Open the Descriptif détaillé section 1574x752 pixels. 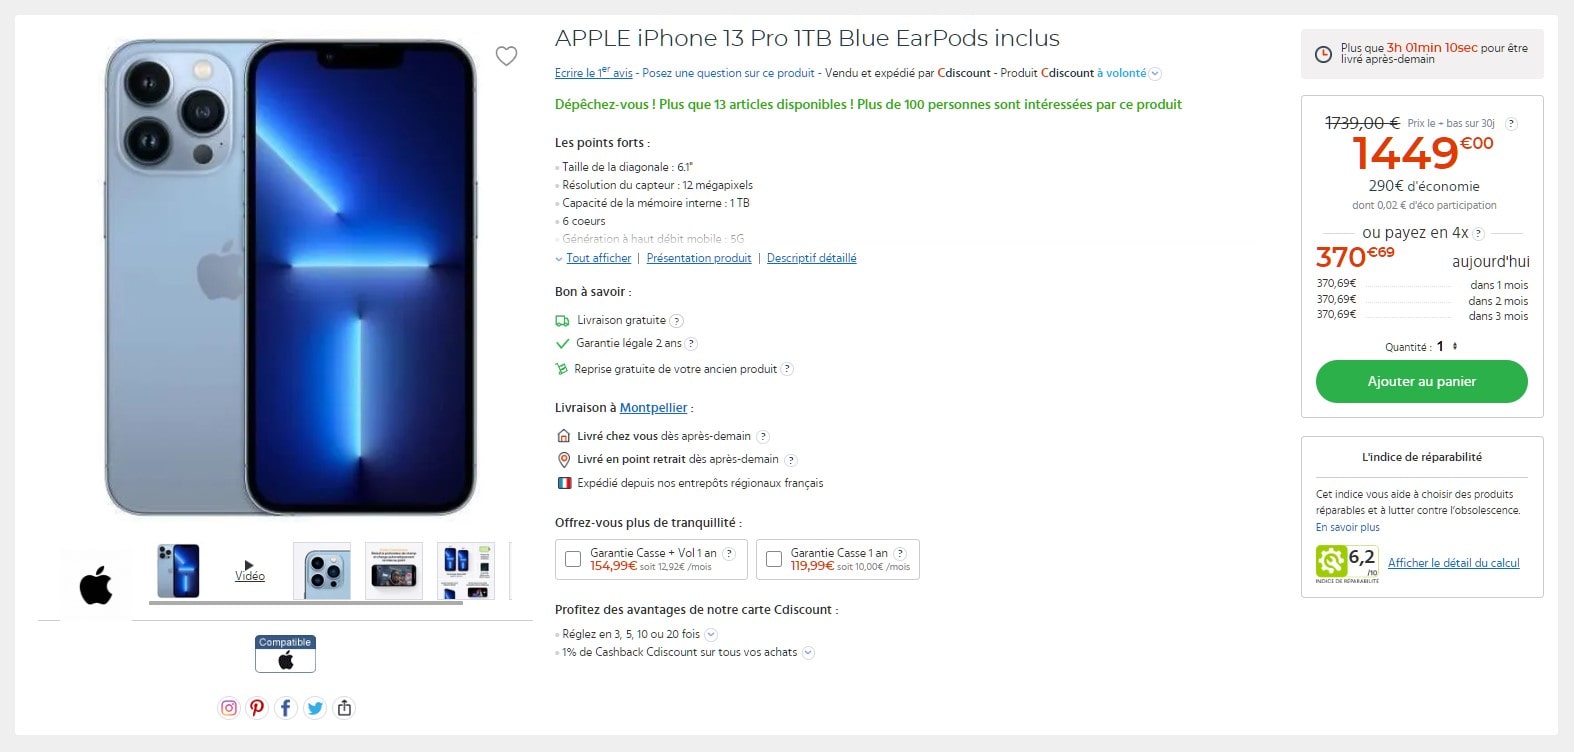tap(812, 258)
